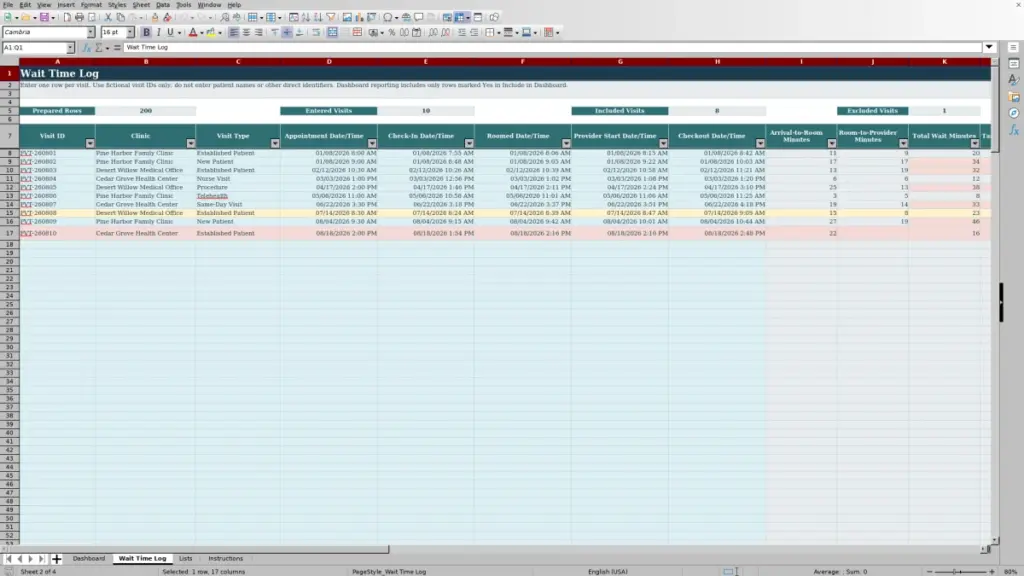Open the sidebar settings hamburger button
Viewport: 1024px width, 576px height.
1014,47
